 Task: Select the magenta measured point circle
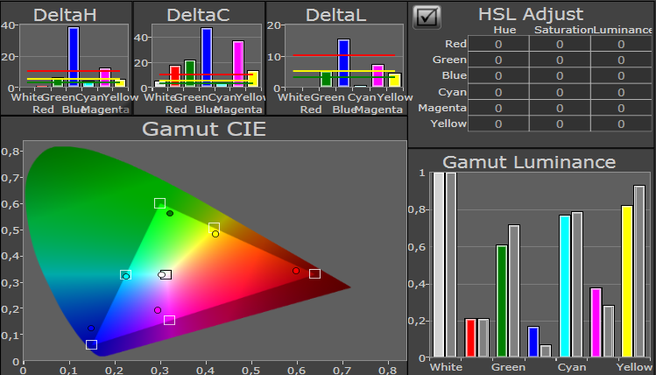coord(157,310)
